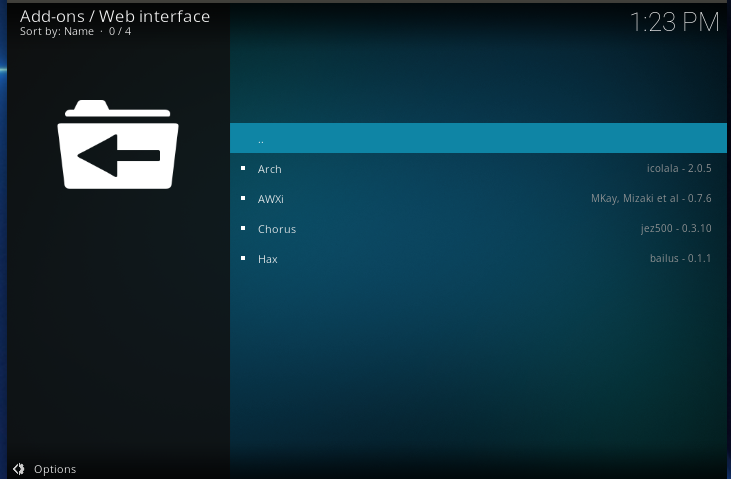The height and width of the screenshot is (479, 731).
Task: Open the AWXi add-on entry
Action: (478, 198)
